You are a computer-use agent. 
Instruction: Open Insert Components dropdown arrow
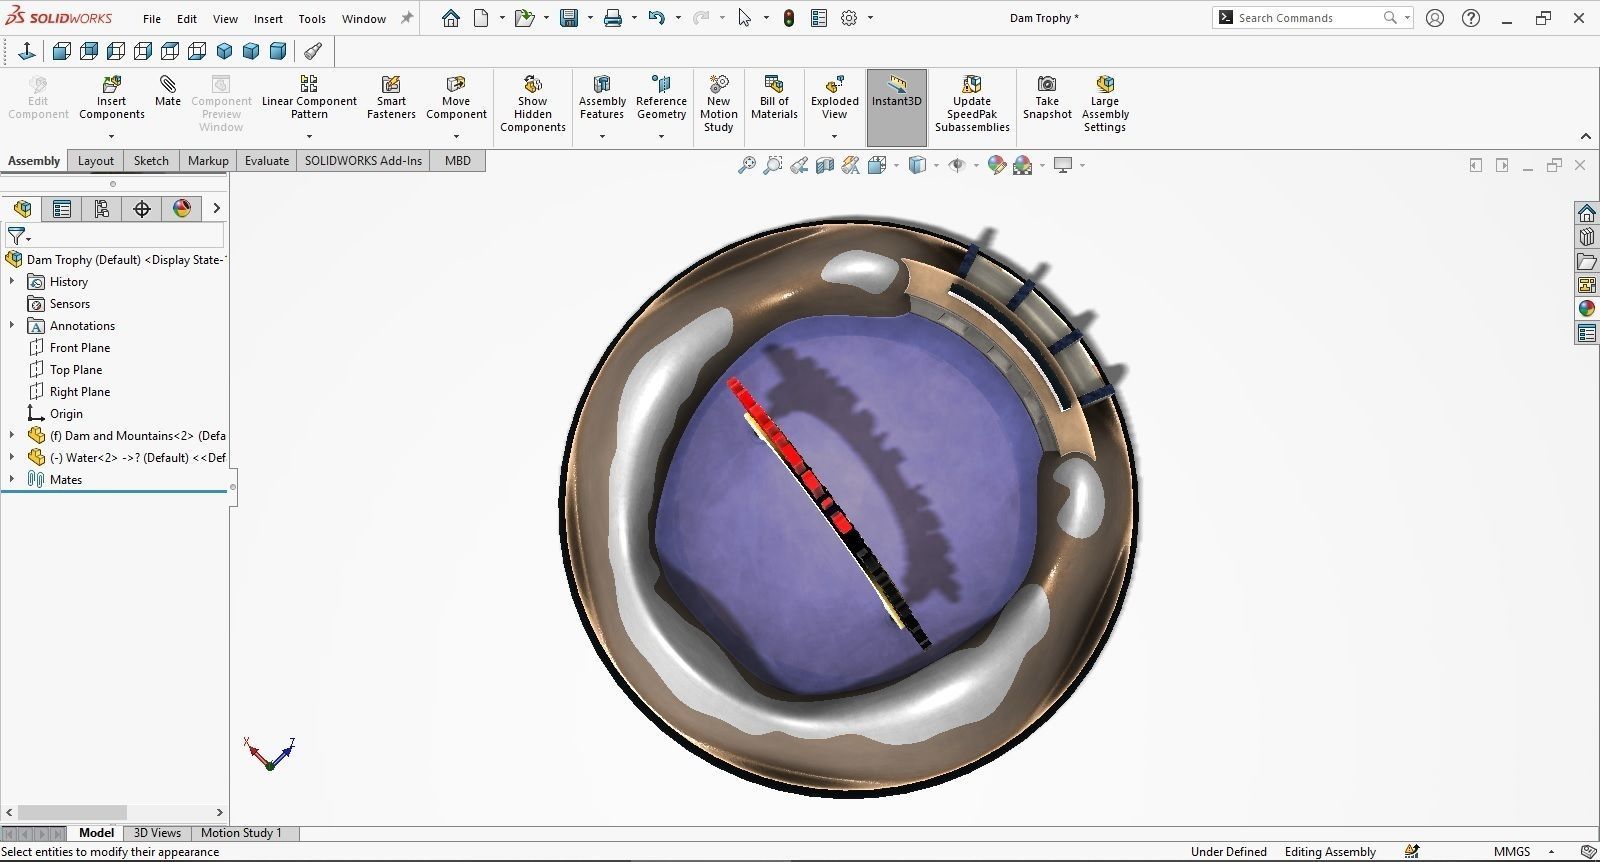112,137
